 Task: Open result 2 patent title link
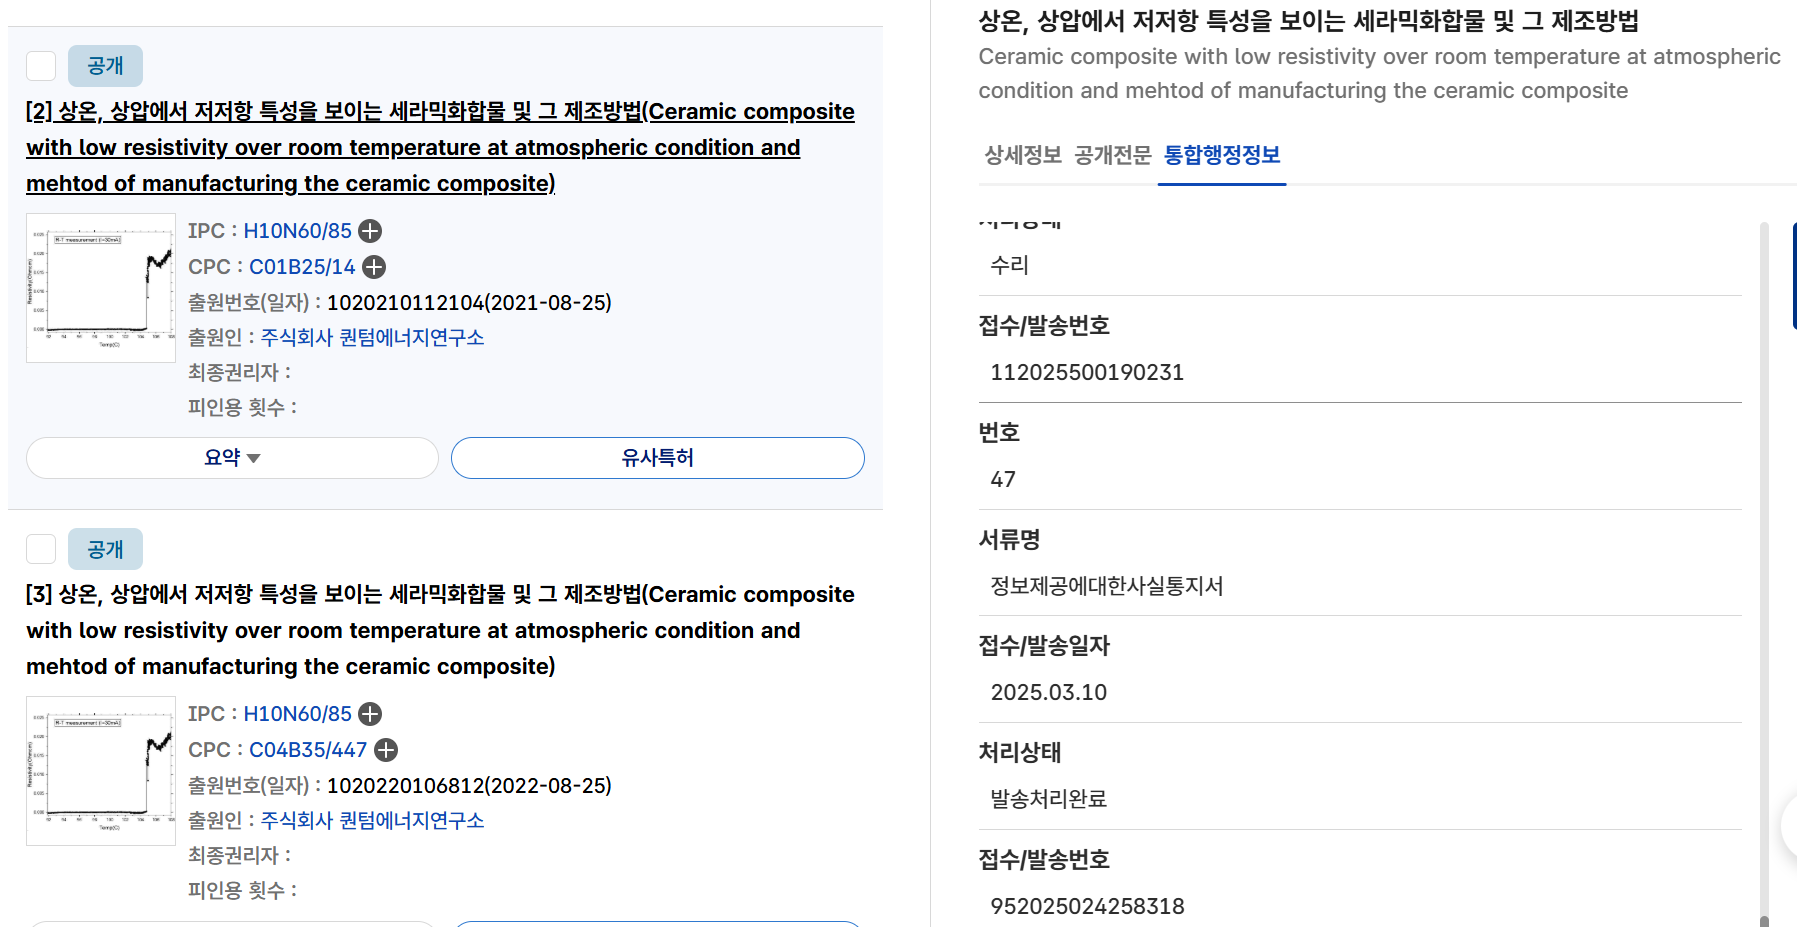click(440, 147)
